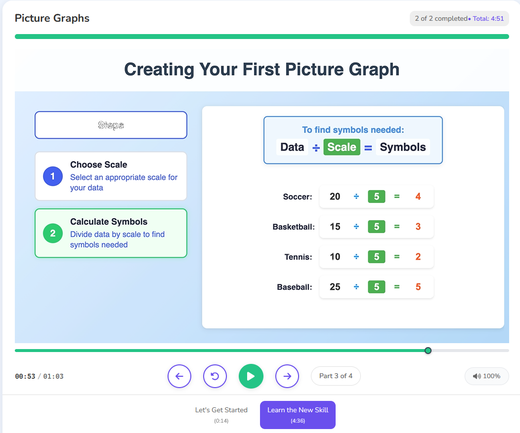
Task: Open the Let's Get Started section tab
Action: (221, 415)
